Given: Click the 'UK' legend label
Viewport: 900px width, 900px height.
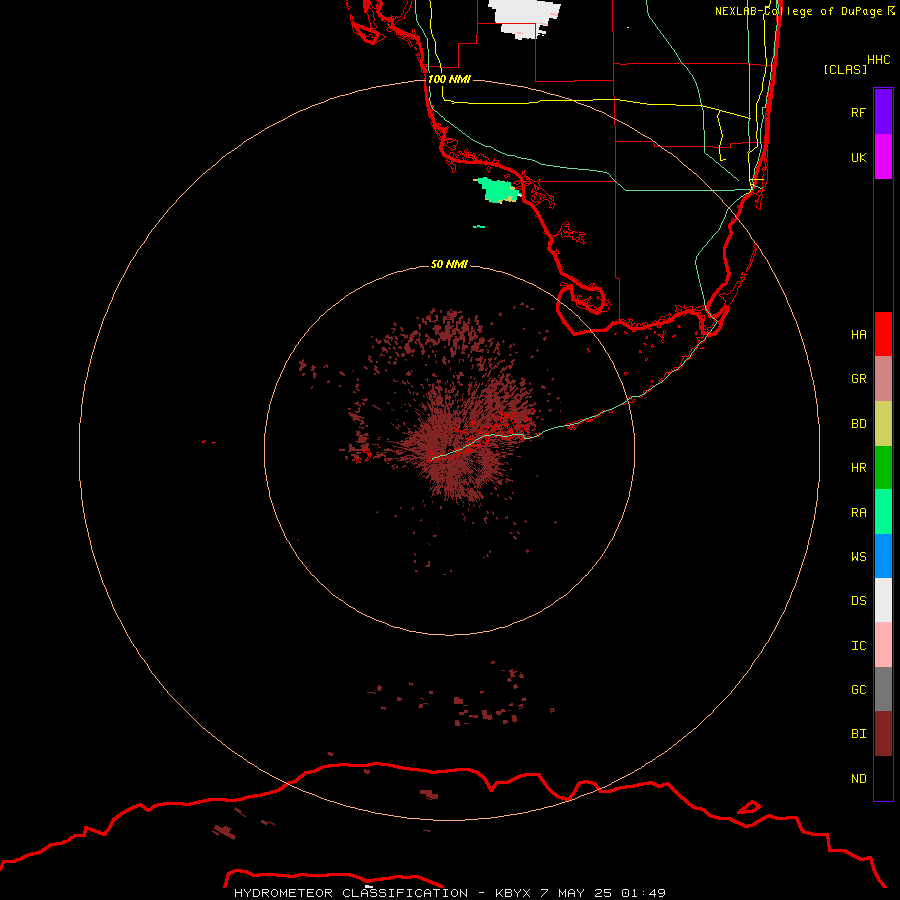Looking at the screenshot, I should coord(859,157).
